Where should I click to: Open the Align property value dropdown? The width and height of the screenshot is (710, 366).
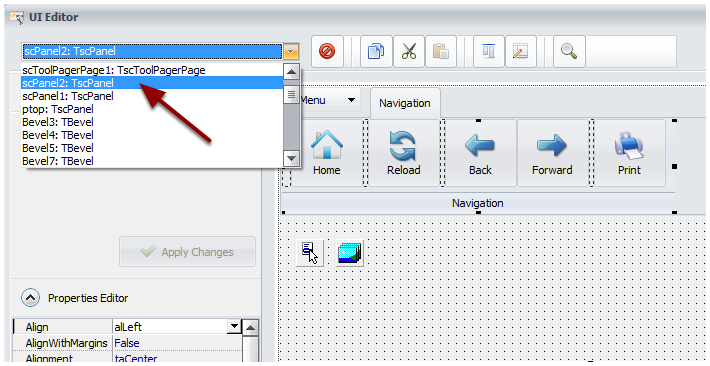click(x=234, y=326)
